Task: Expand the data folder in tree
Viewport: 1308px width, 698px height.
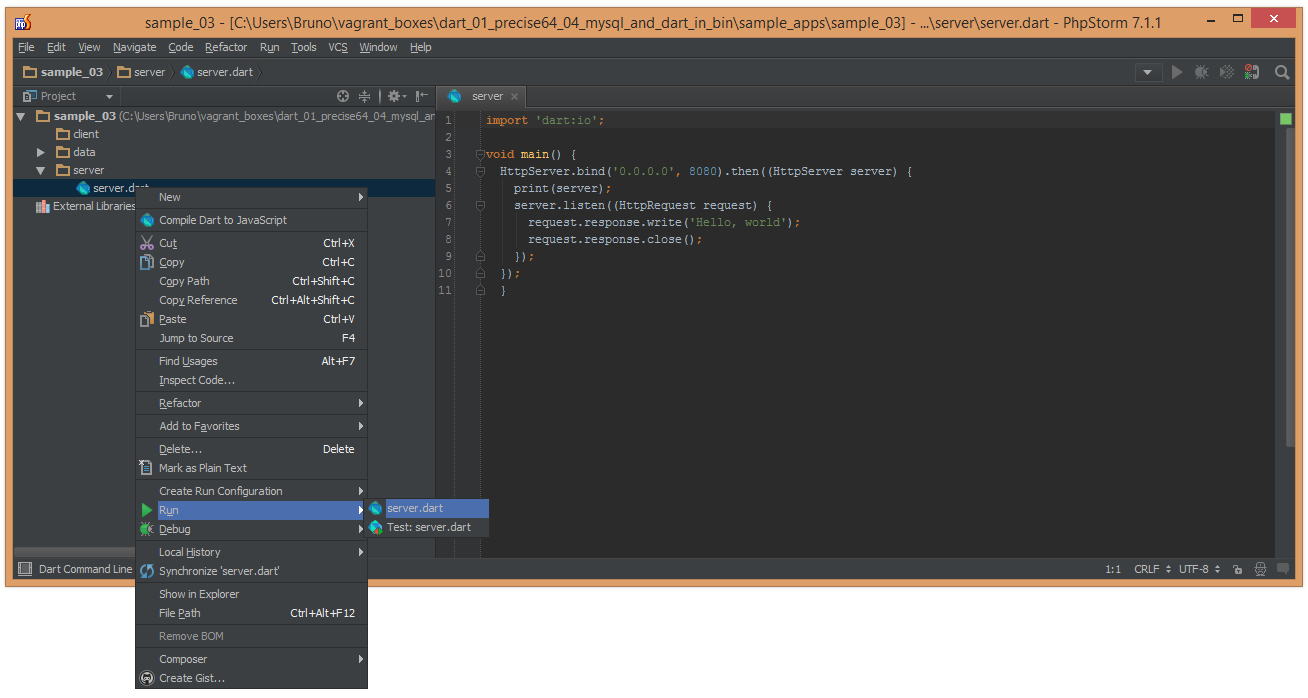Action: (x=41, y=152)
